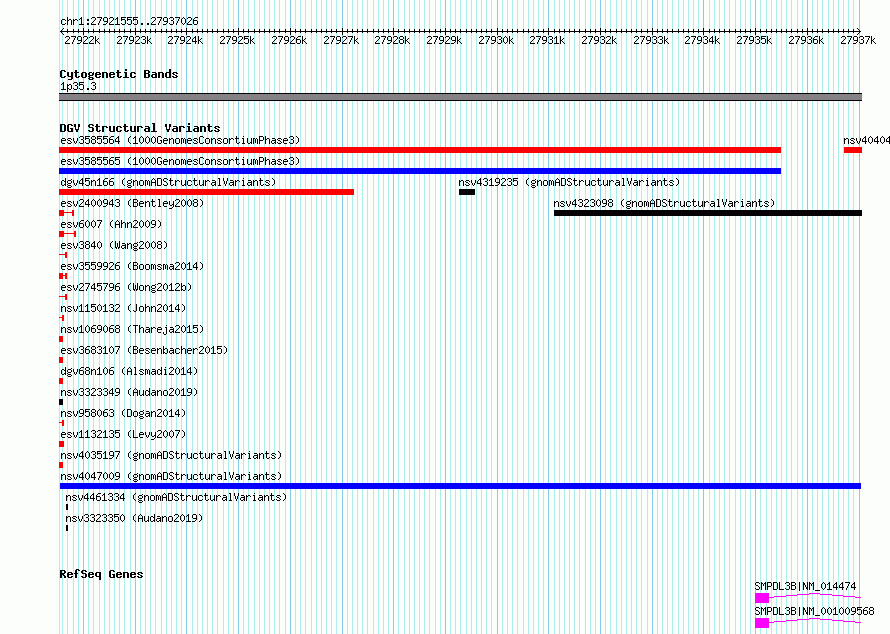The image size is (890, 634).
Task: Click the nsv3323349 small black marker
Action: [61, 402]
